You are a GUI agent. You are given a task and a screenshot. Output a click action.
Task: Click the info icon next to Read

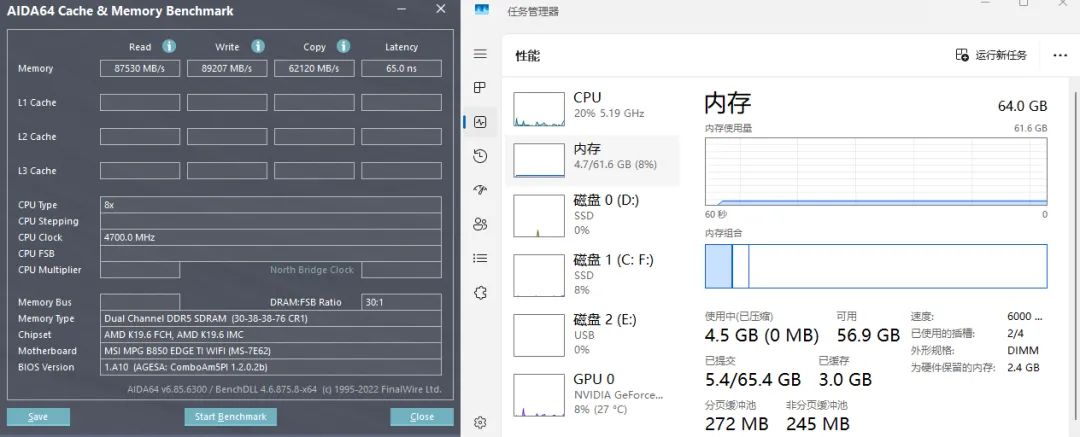[x=169, y=46]
